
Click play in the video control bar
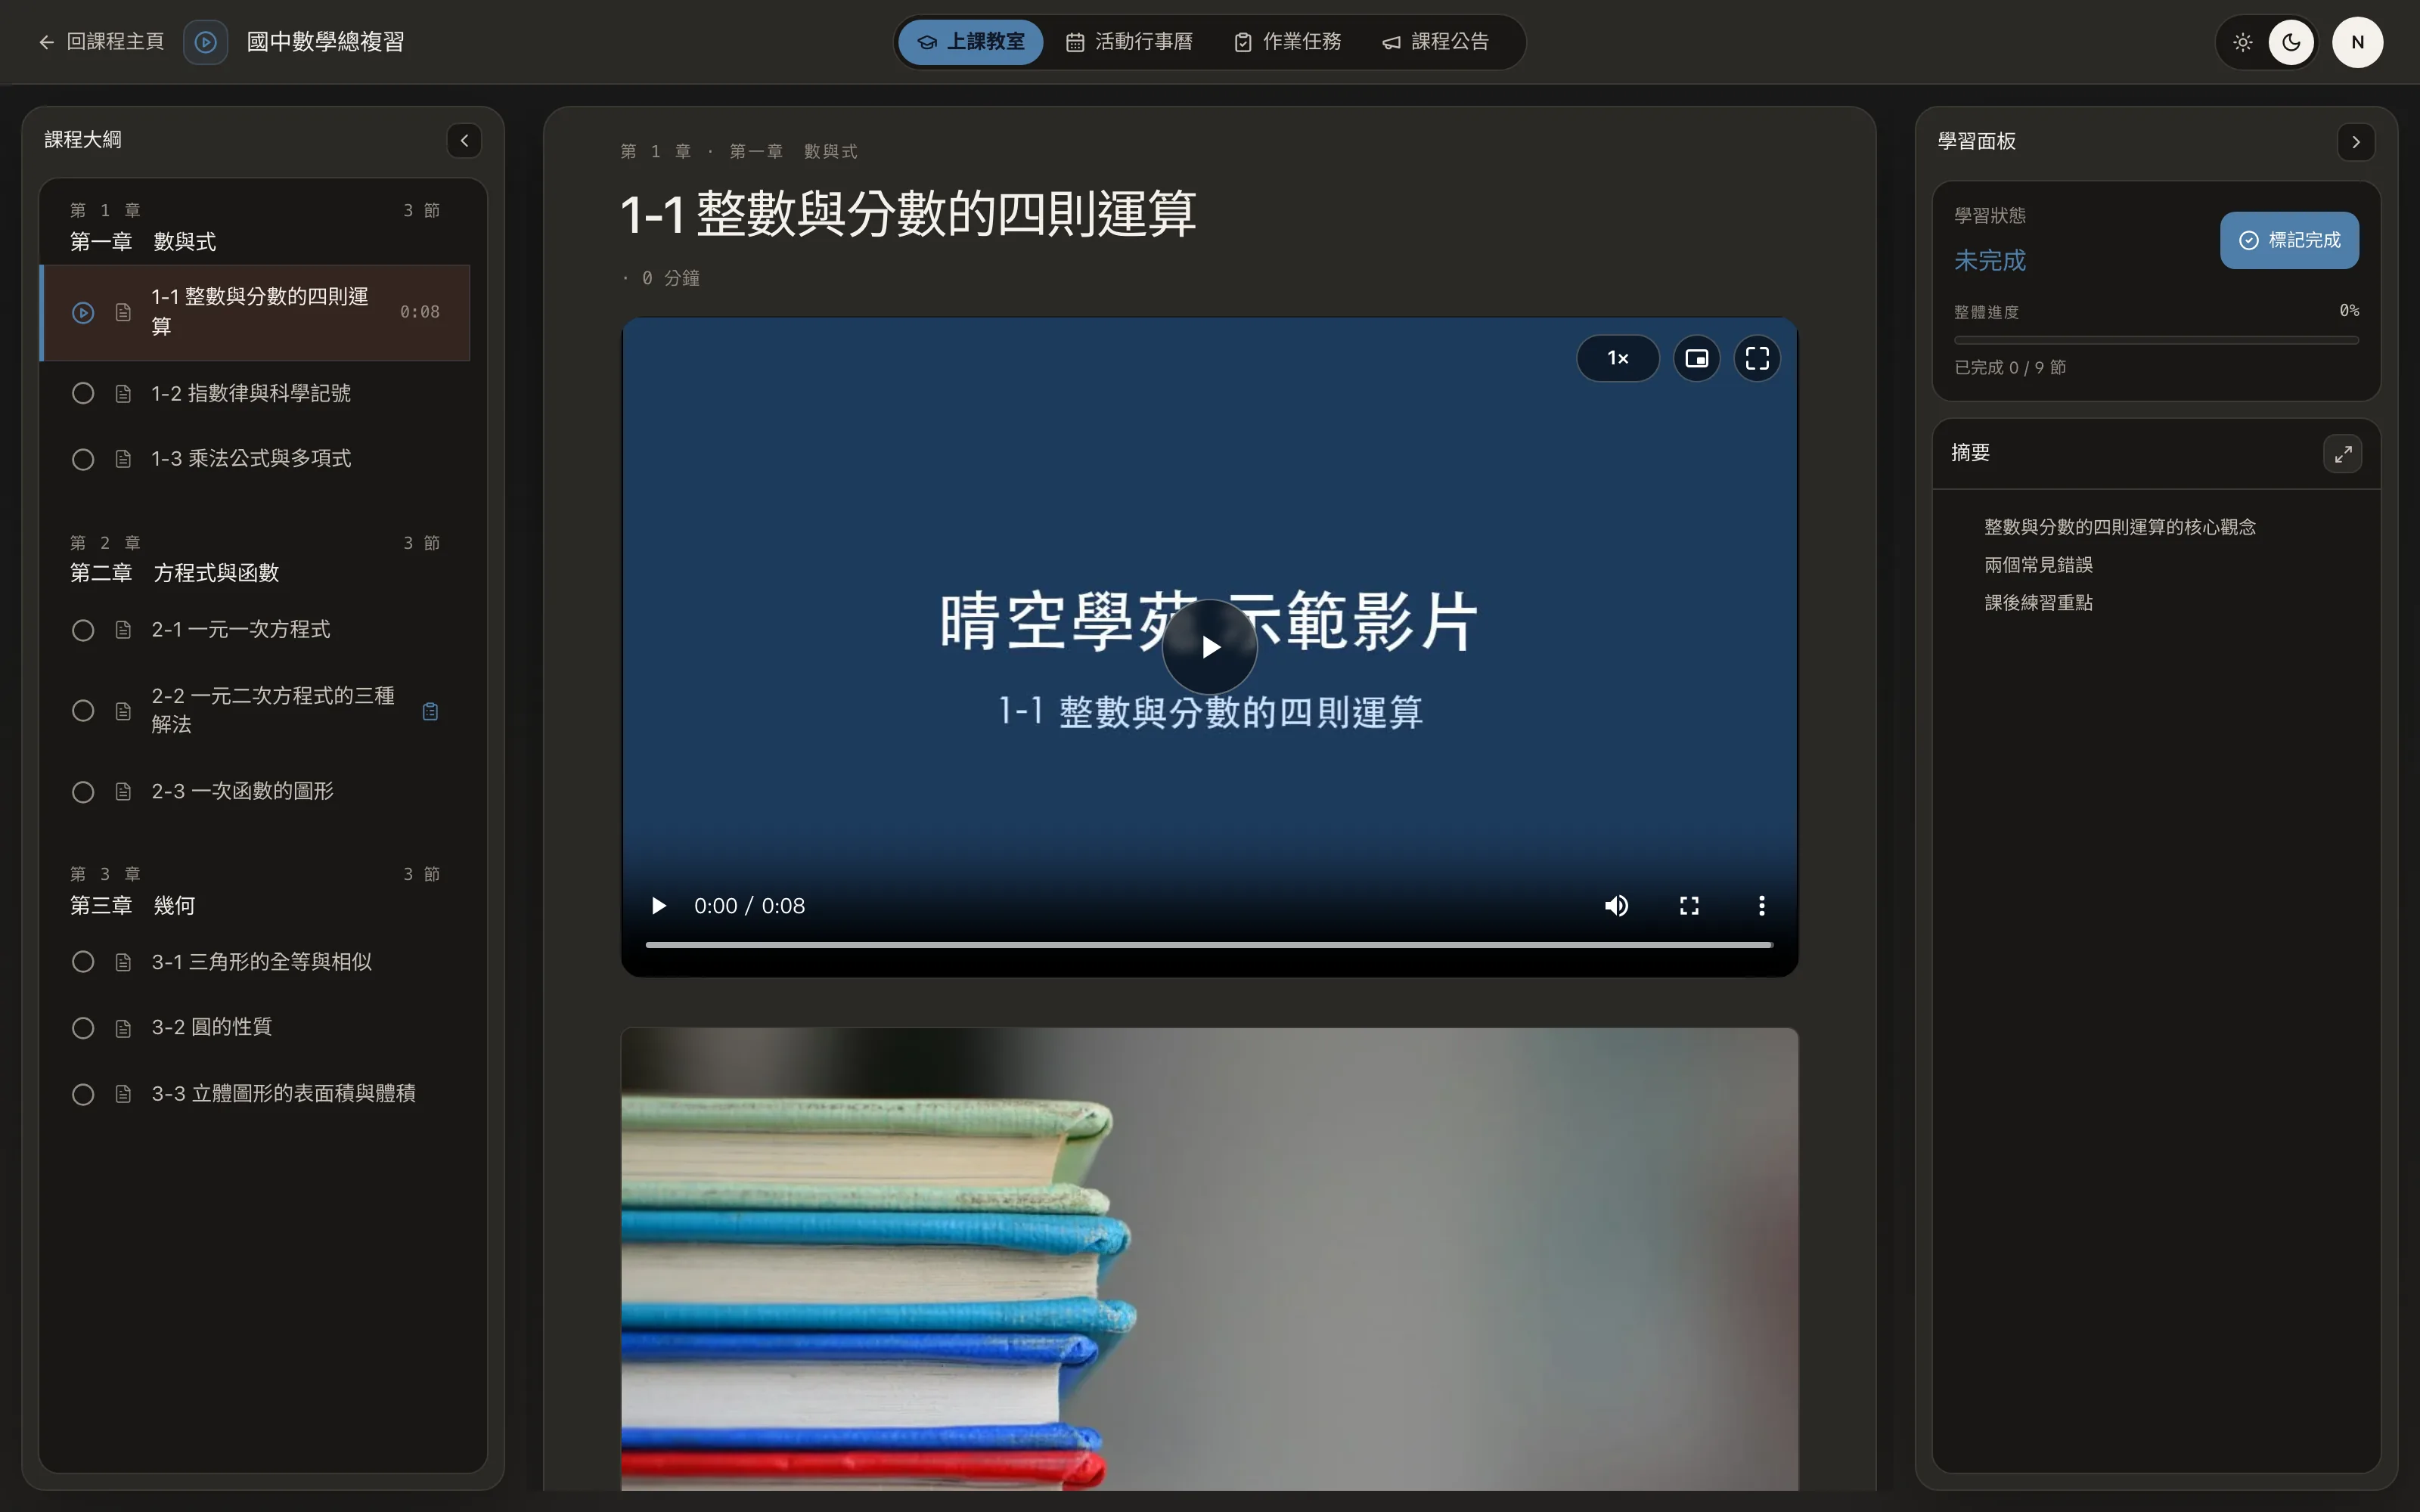pyautogui.click(x=658, y=906)
